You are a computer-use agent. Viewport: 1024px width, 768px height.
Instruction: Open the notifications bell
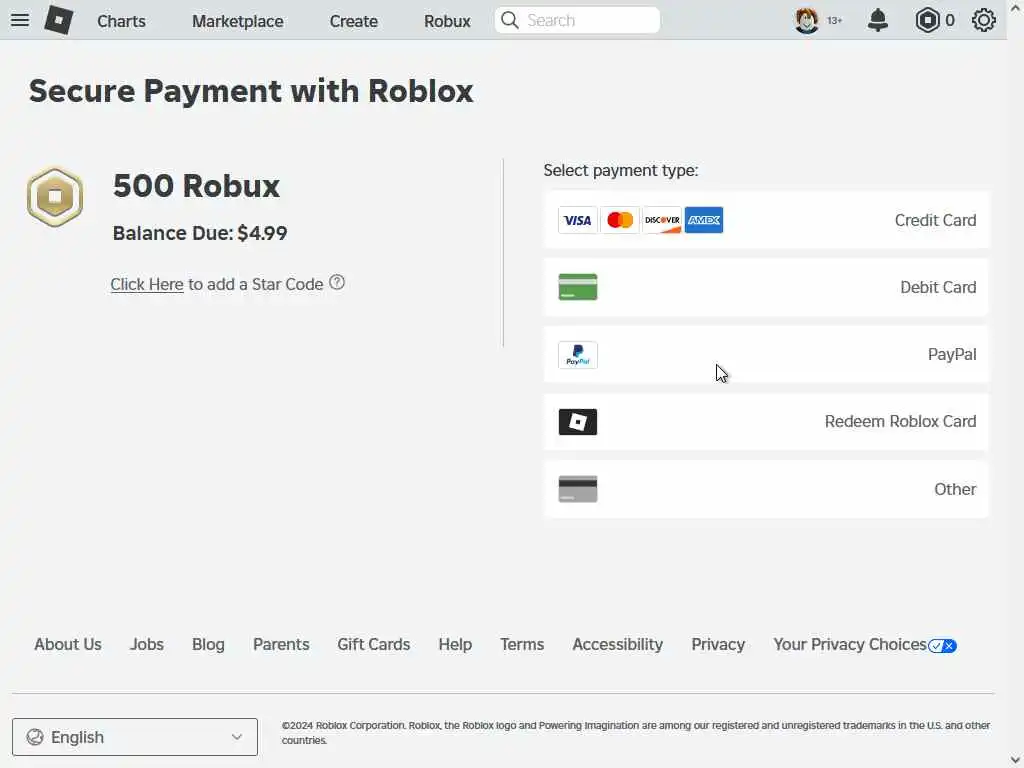[x=878, y=20]
